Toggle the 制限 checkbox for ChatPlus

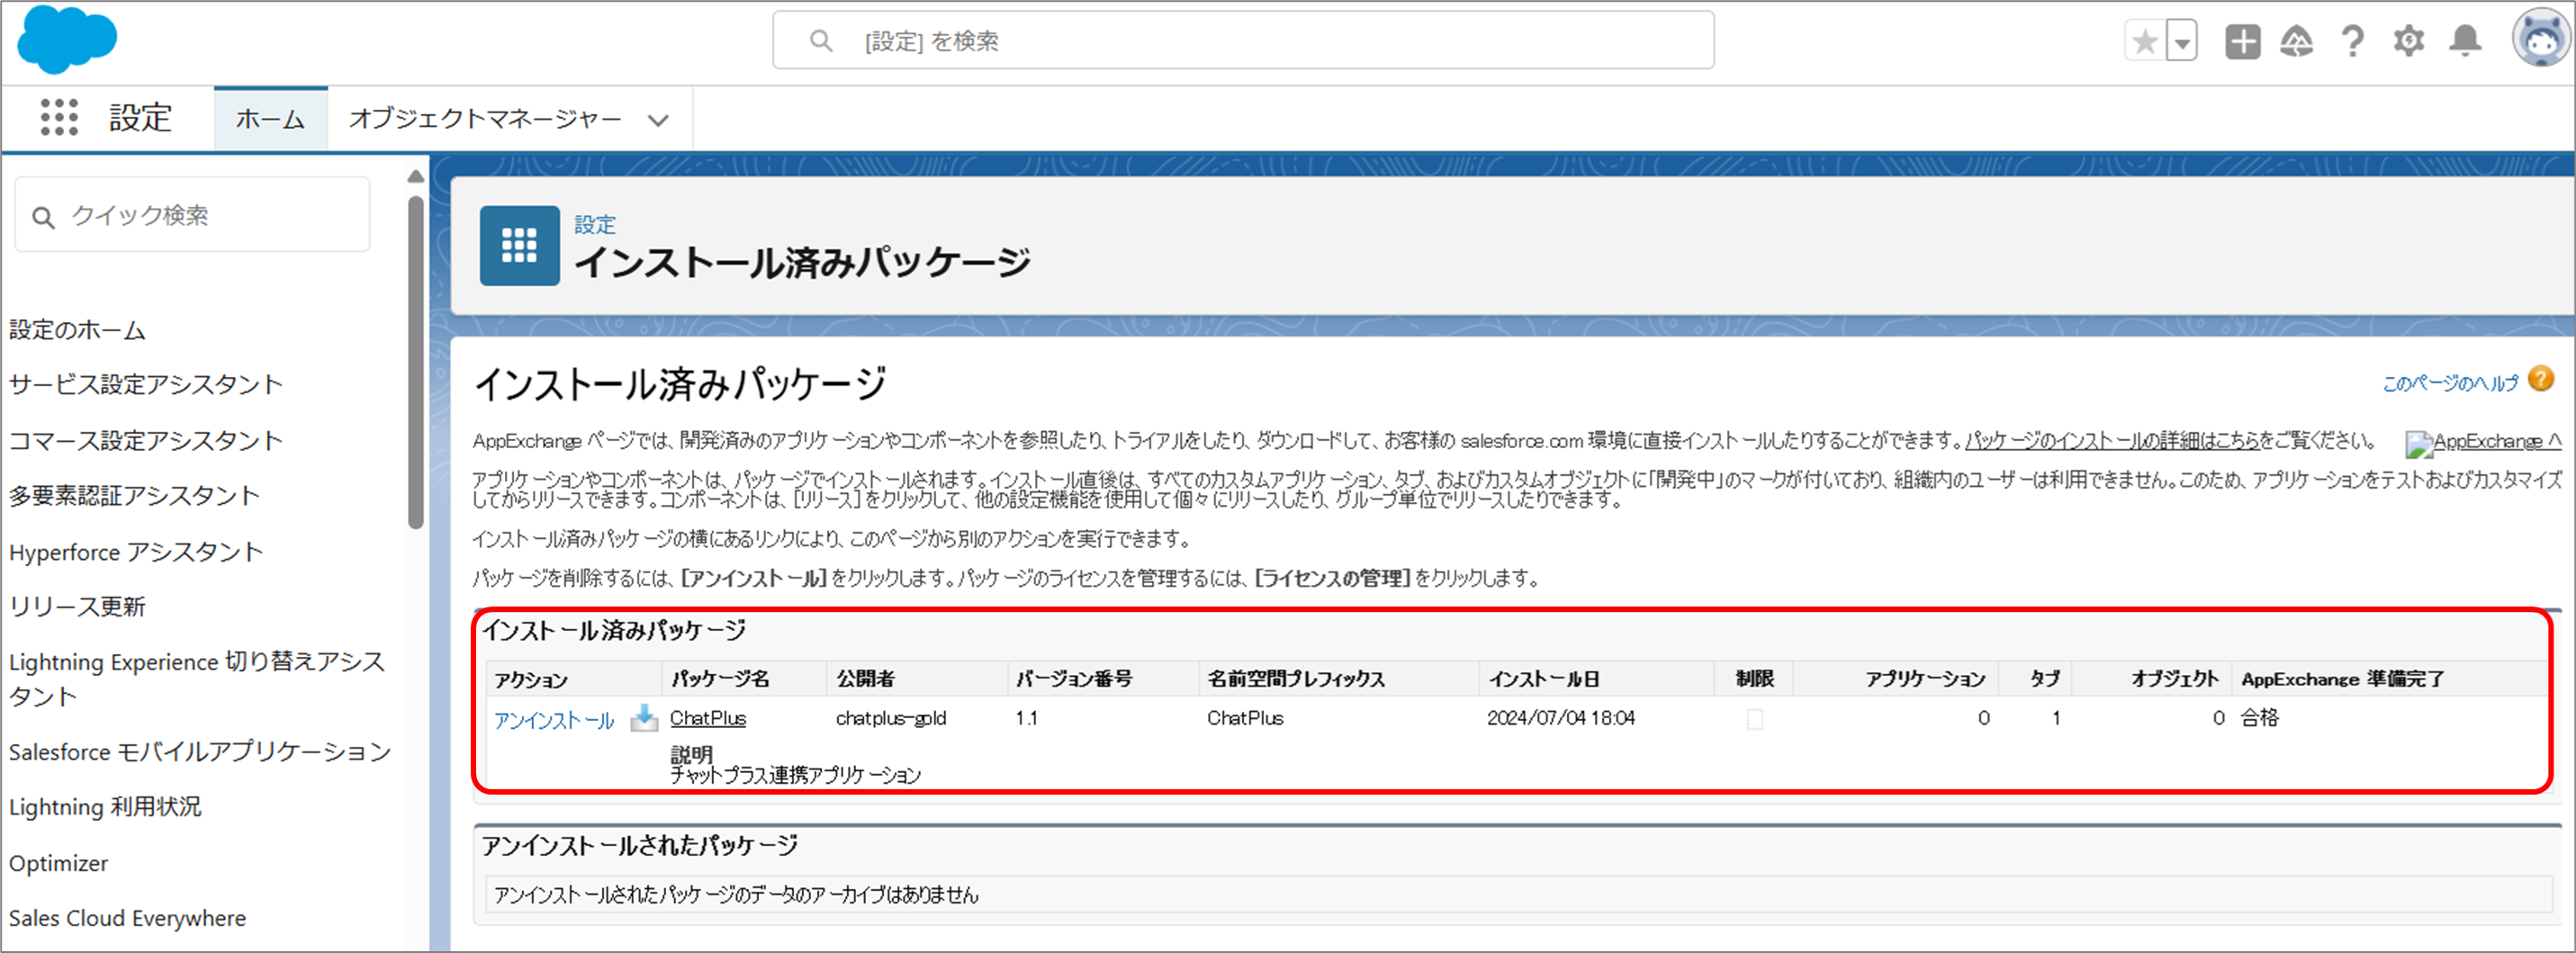[1755, 719]
